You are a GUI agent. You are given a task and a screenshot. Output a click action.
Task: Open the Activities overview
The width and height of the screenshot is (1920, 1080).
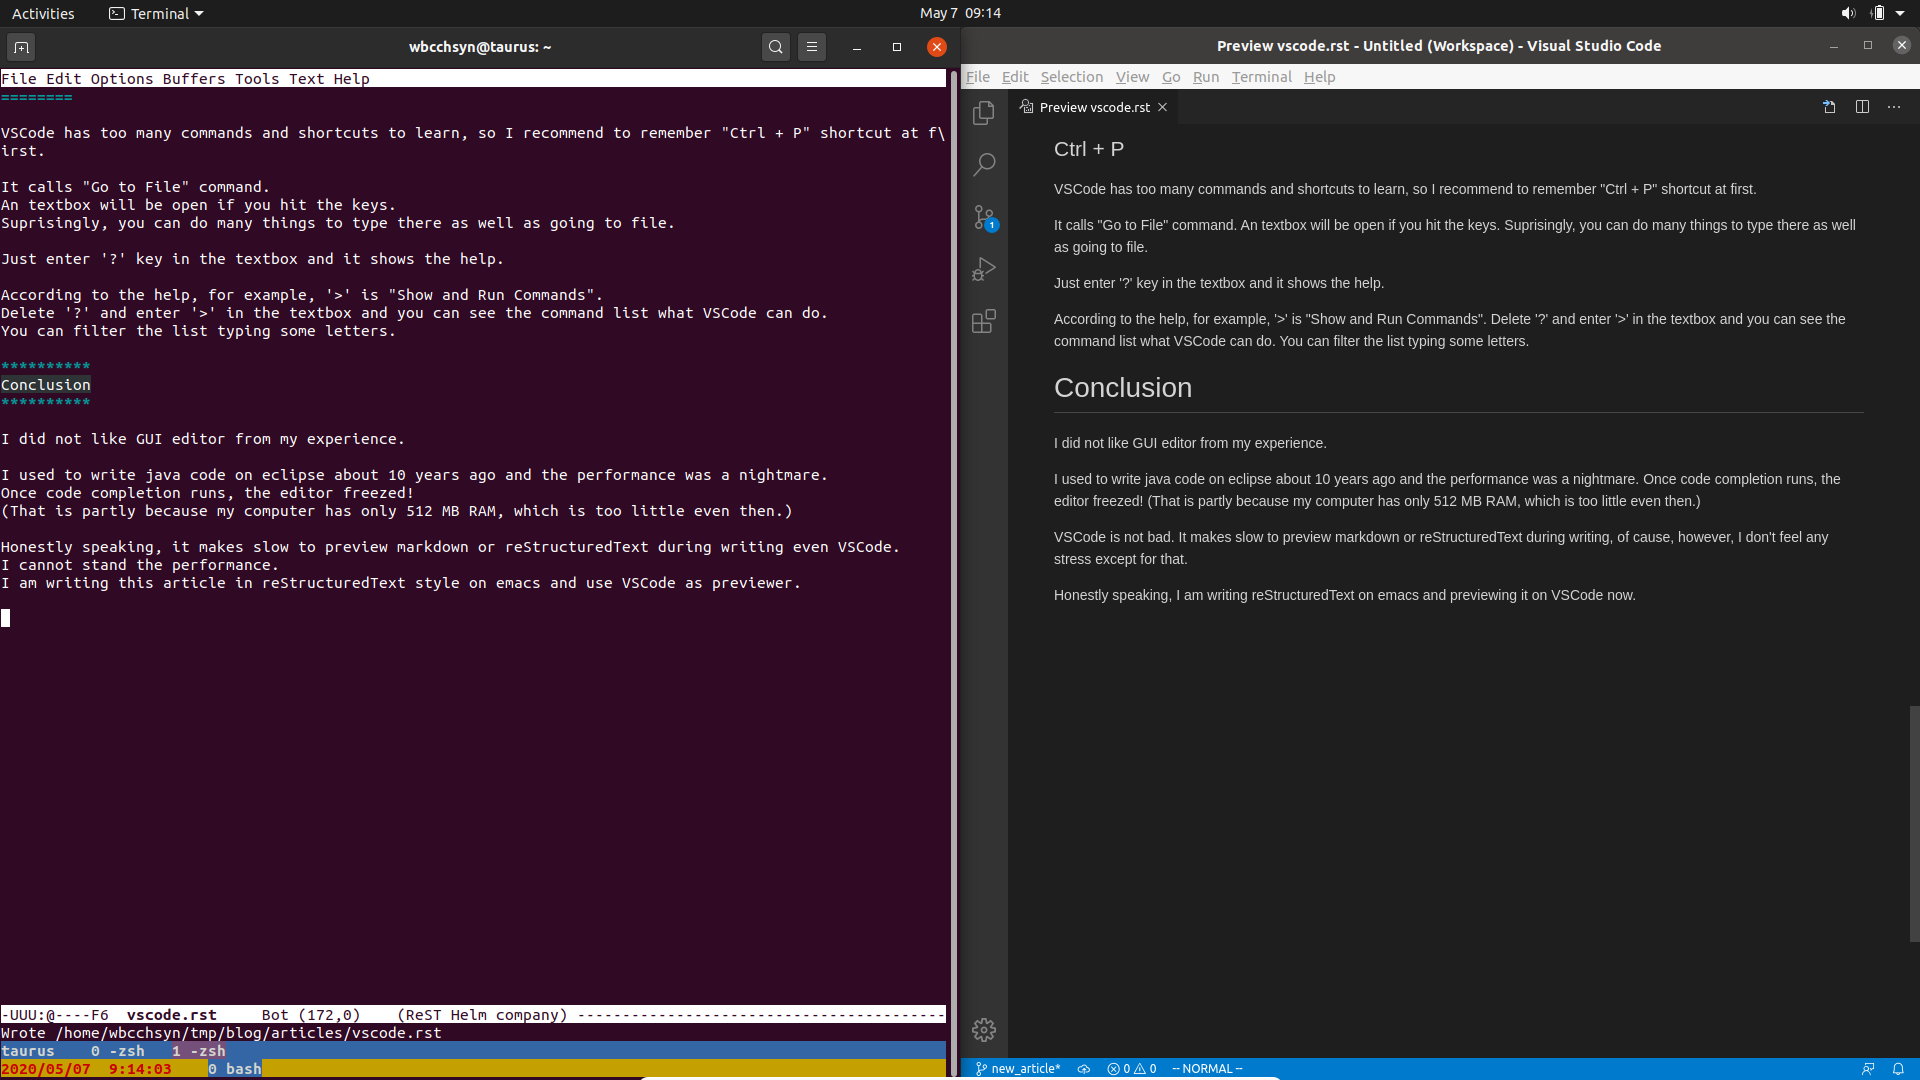click(x=43, y=13)
